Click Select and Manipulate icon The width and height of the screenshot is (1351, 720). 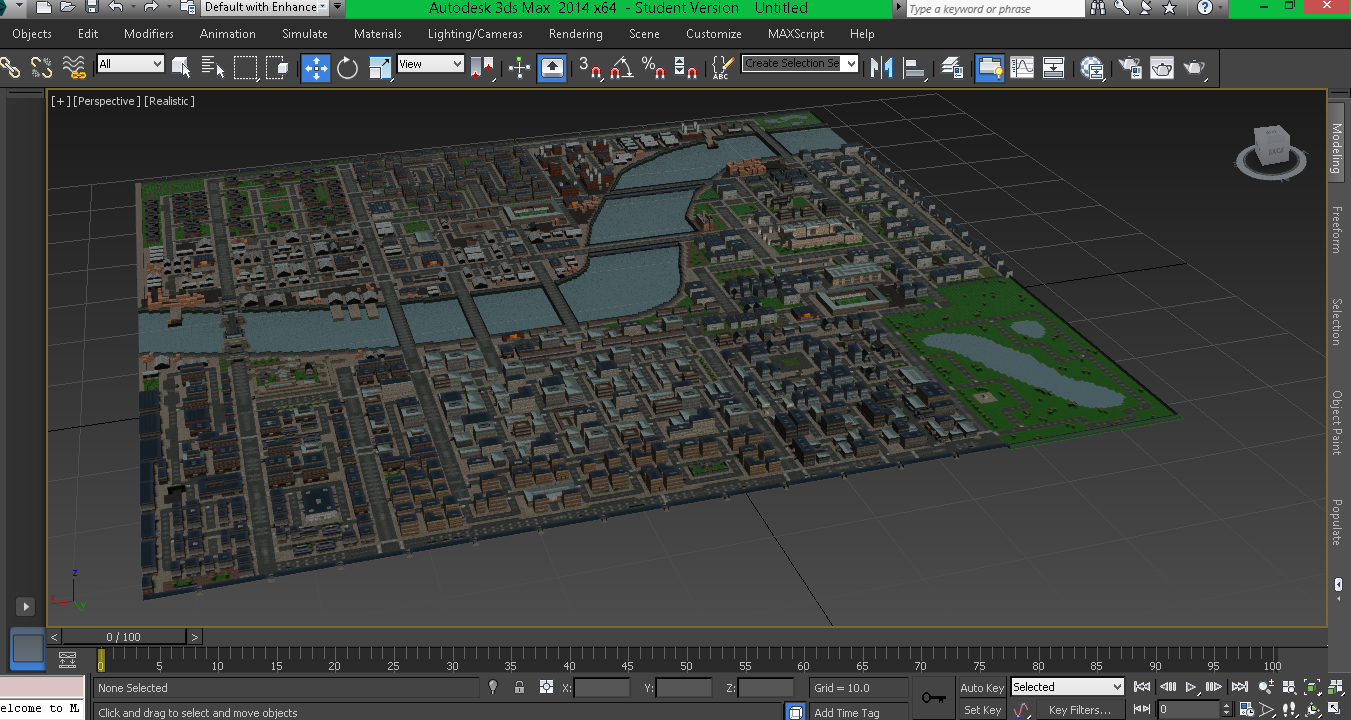pos(519,68)
